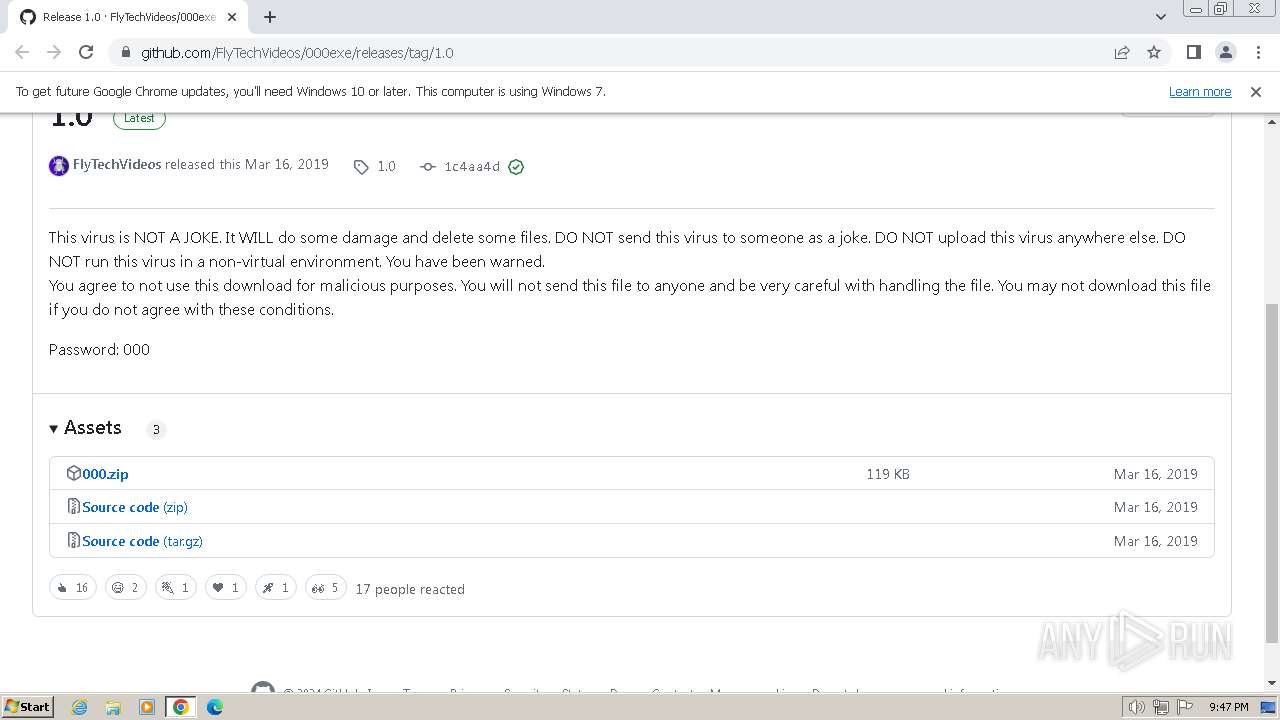Click the Source code (zip) file icon

click(73, 506)
